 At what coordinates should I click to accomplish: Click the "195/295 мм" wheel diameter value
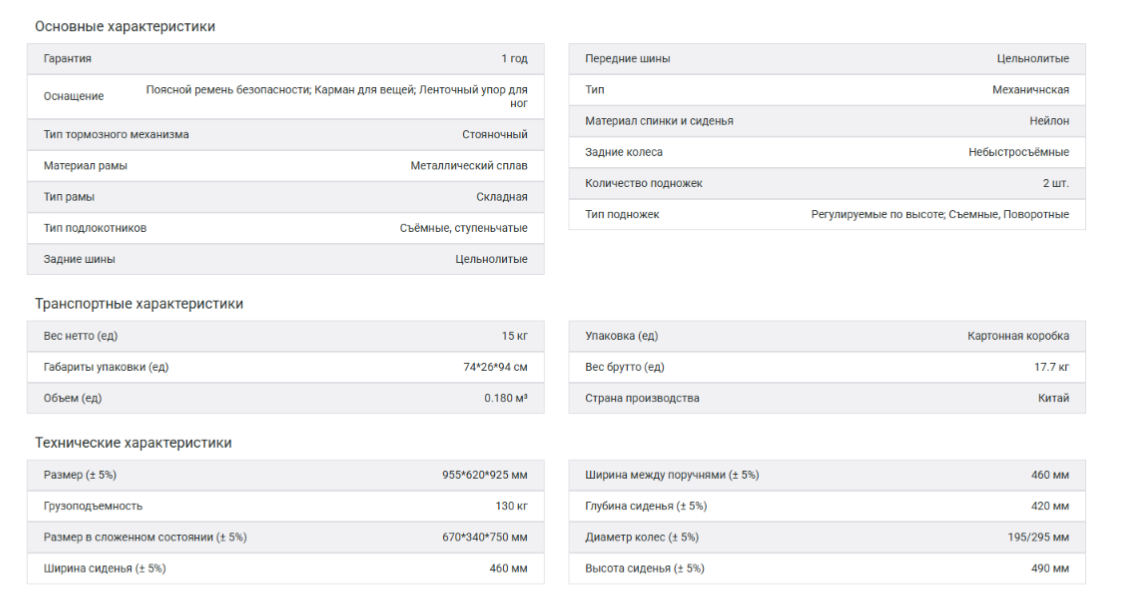pos(1038,537)
